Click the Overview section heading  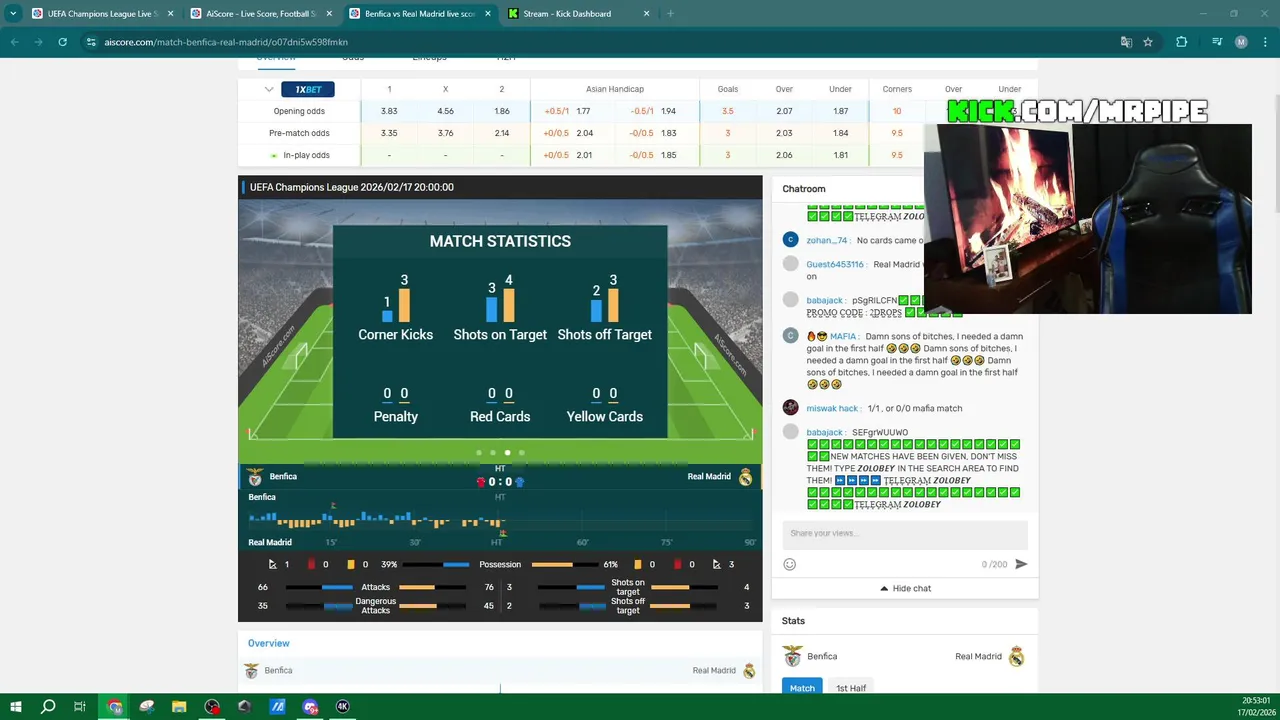point(268,643)
